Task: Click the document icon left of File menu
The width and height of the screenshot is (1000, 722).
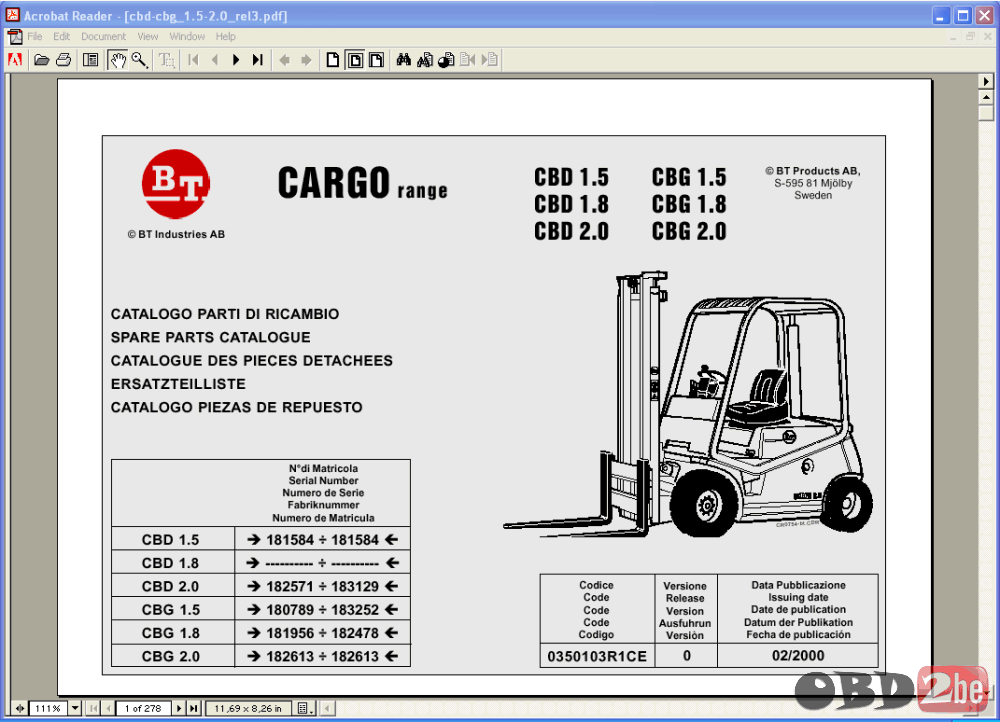Action: [15, 36]
